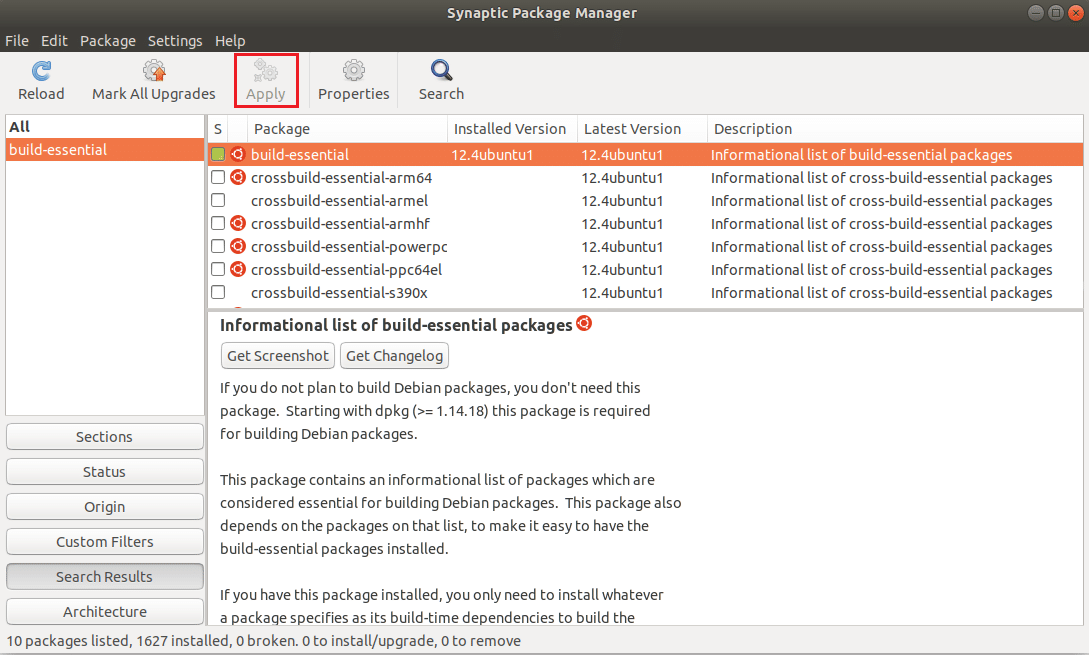This screenshot has width=1089, height=655.
Task: Tick the crossbuild-essential-s390x checkbox
Action: (218, 293)
